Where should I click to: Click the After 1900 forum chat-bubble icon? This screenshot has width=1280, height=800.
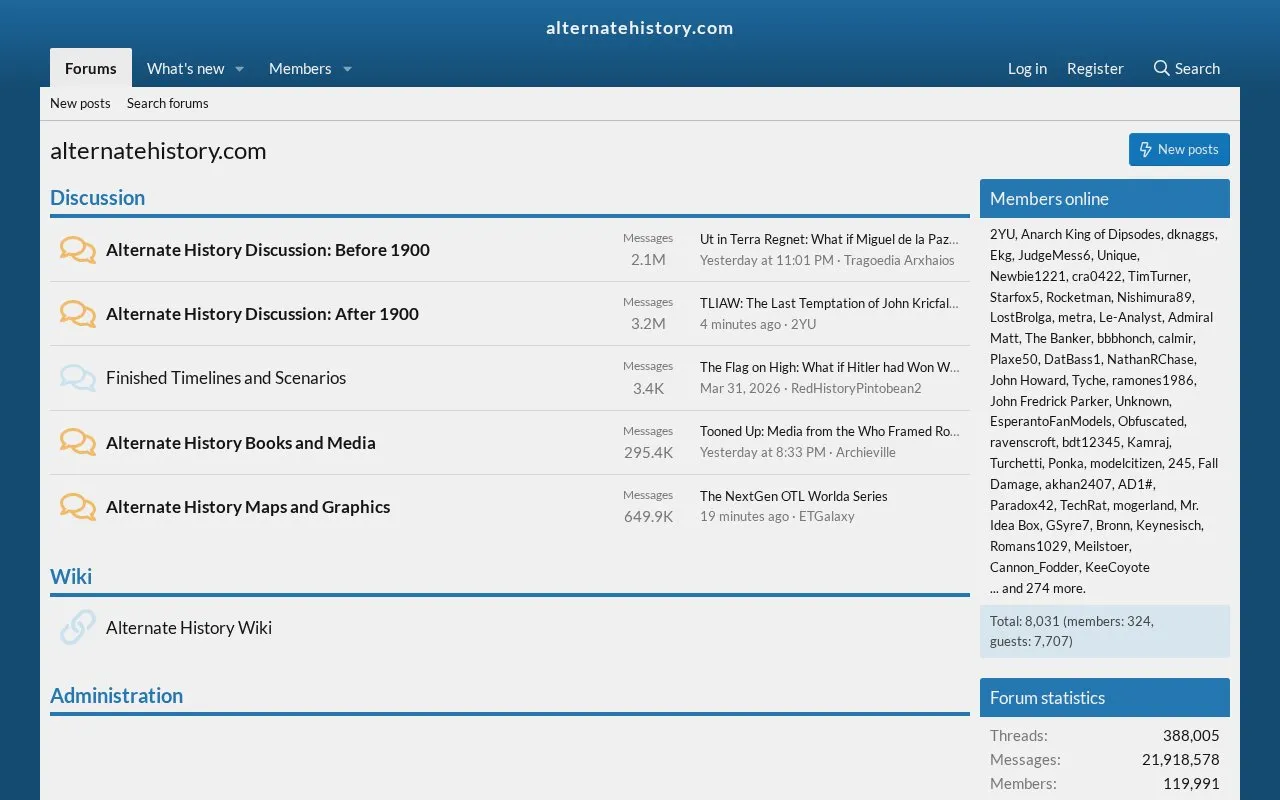click(x=77, y=314)
